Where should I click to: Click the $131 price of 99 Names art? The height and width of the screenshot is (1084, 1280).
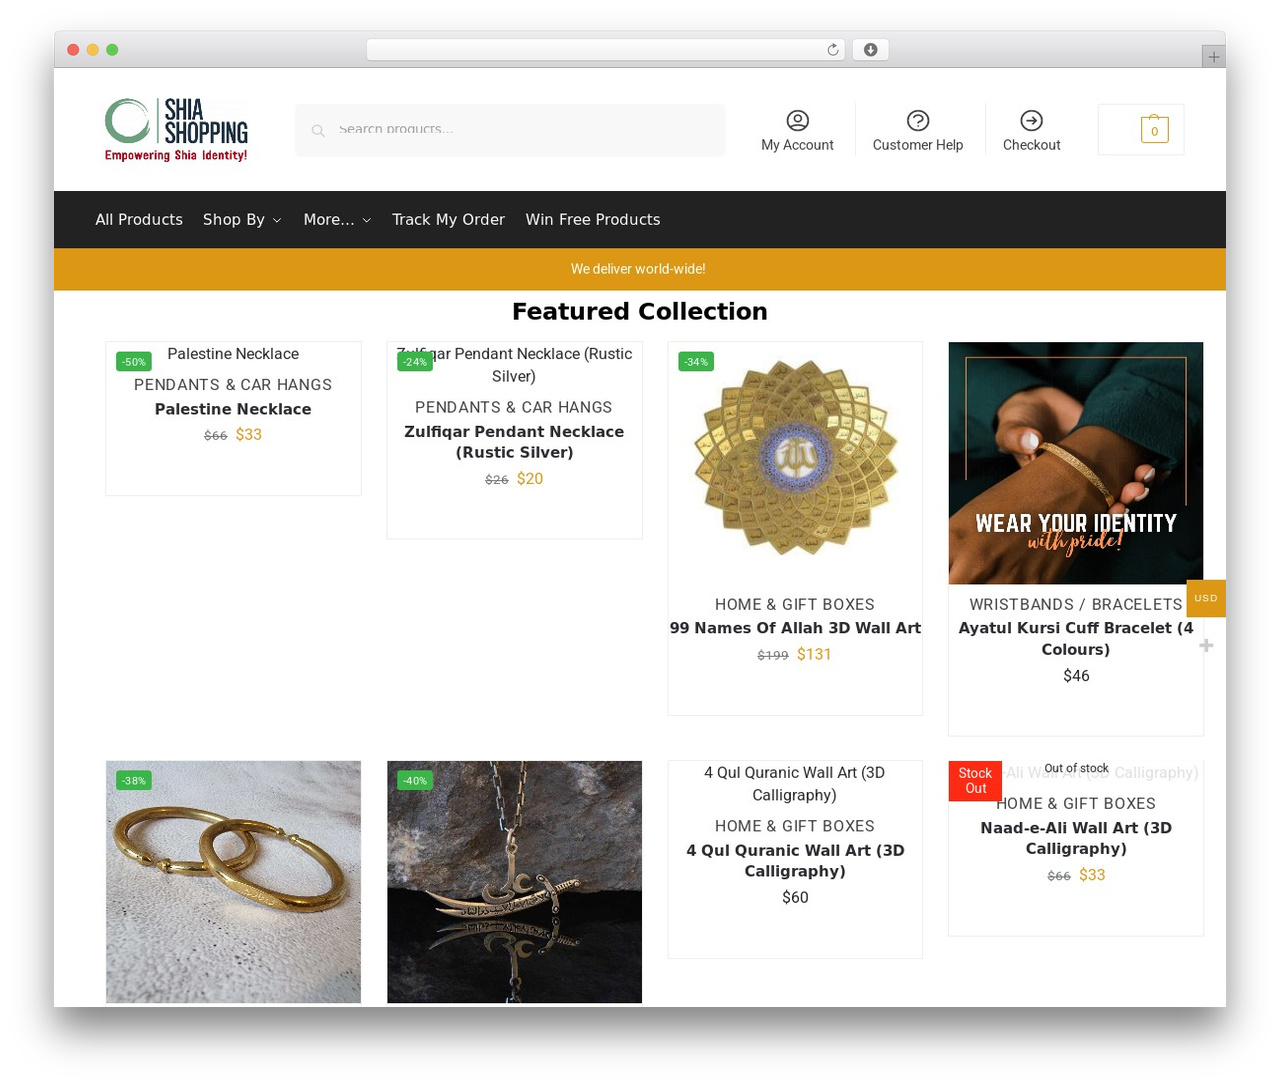coord(814,654)
